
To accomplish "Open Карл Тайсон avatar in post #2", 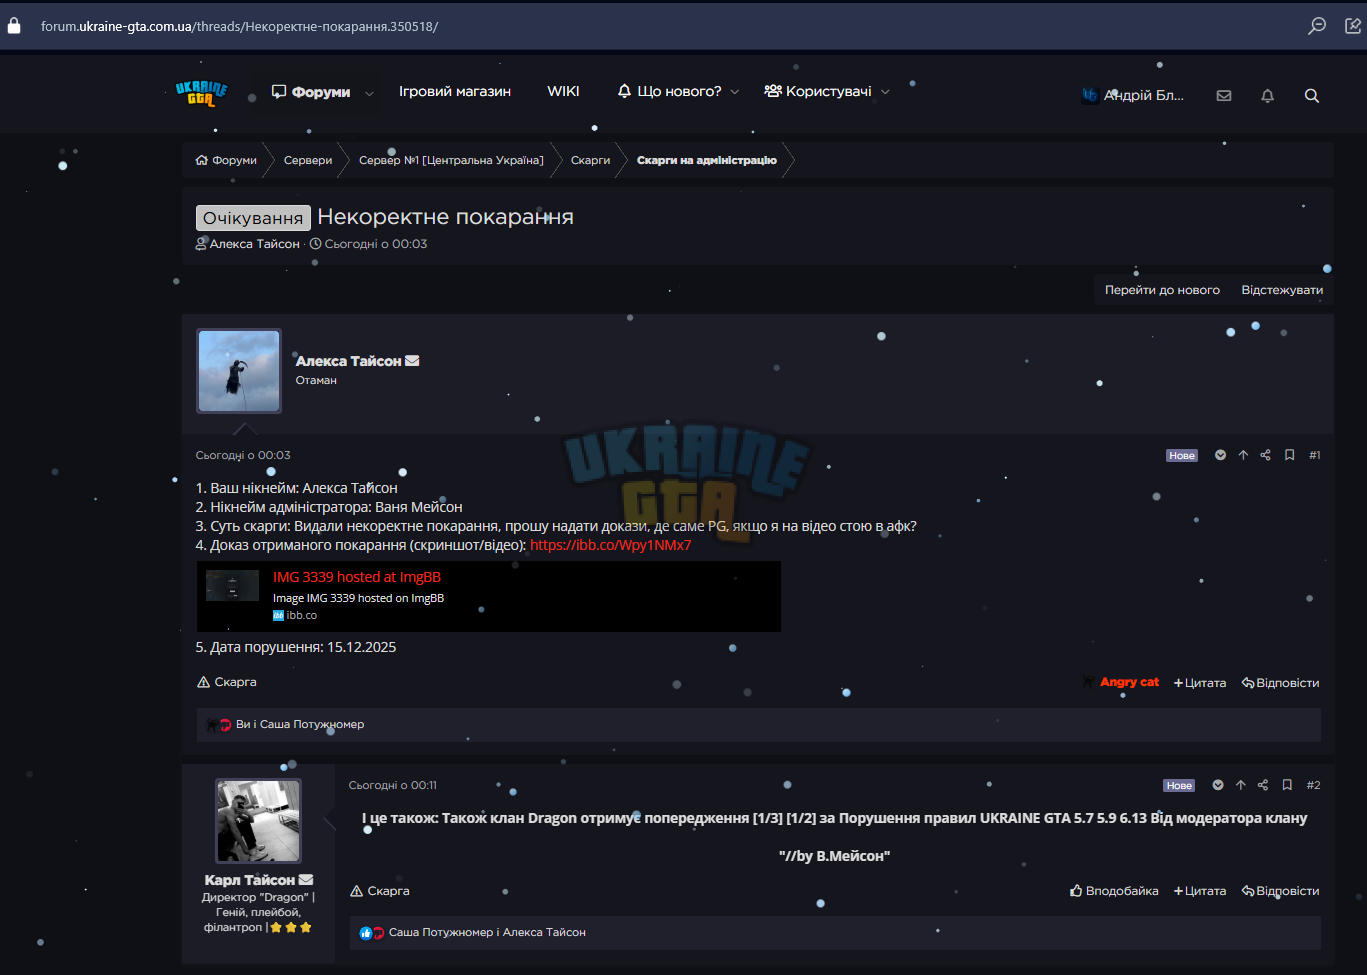I will coord(259,821).
